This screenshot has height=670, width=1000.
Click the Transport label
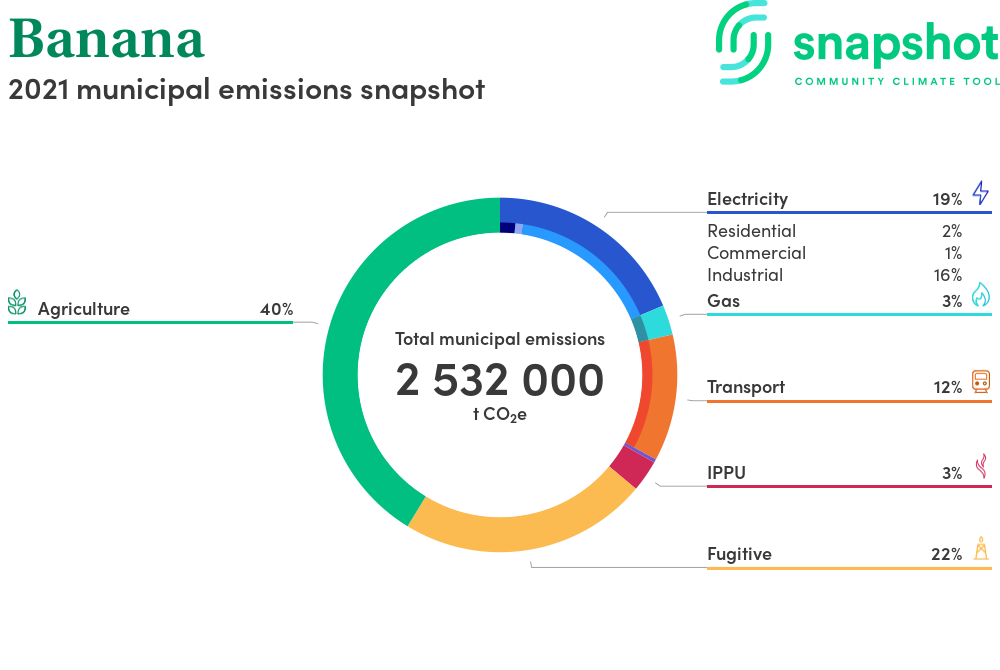pyautogui.click(x=746, y=387)
